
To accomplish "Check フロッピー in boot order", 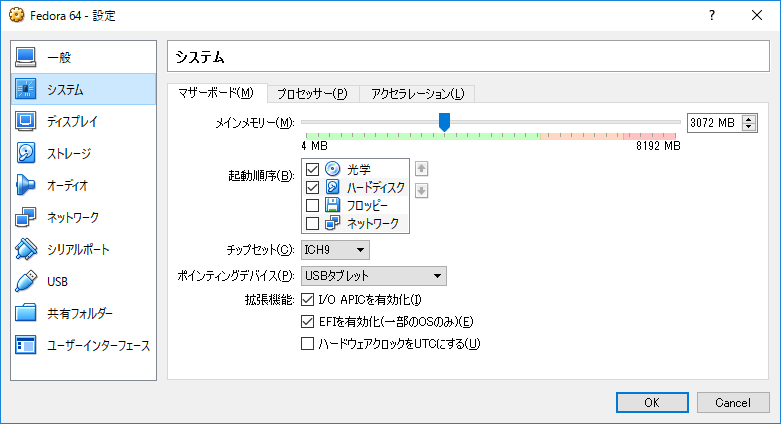I will tap(312, 205).
